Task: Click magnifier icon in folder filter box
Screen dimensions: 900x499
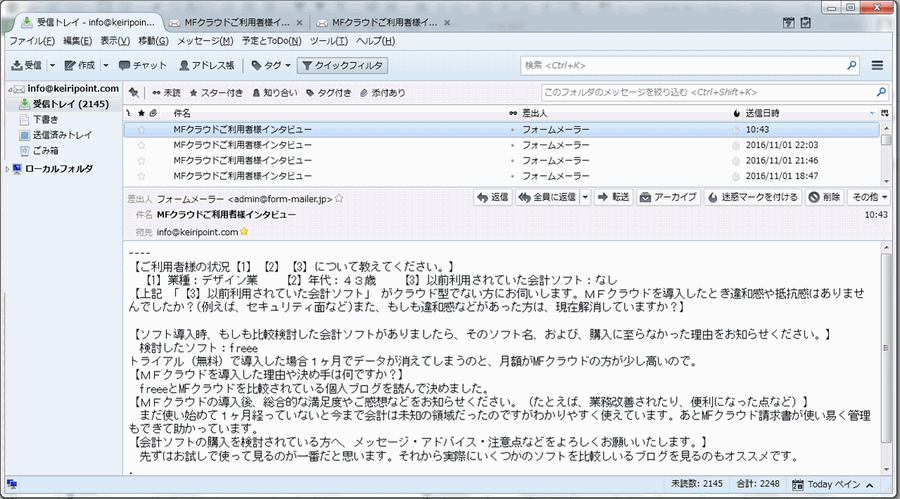Action: (881, 92)
